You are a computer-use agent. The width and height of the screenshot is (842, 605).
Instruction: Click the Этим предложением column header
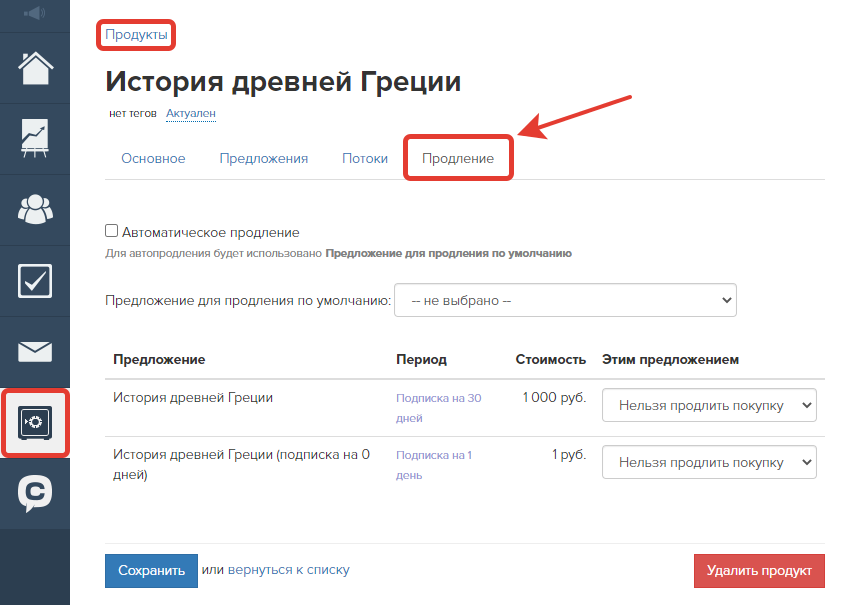click(x=670, y=359)
